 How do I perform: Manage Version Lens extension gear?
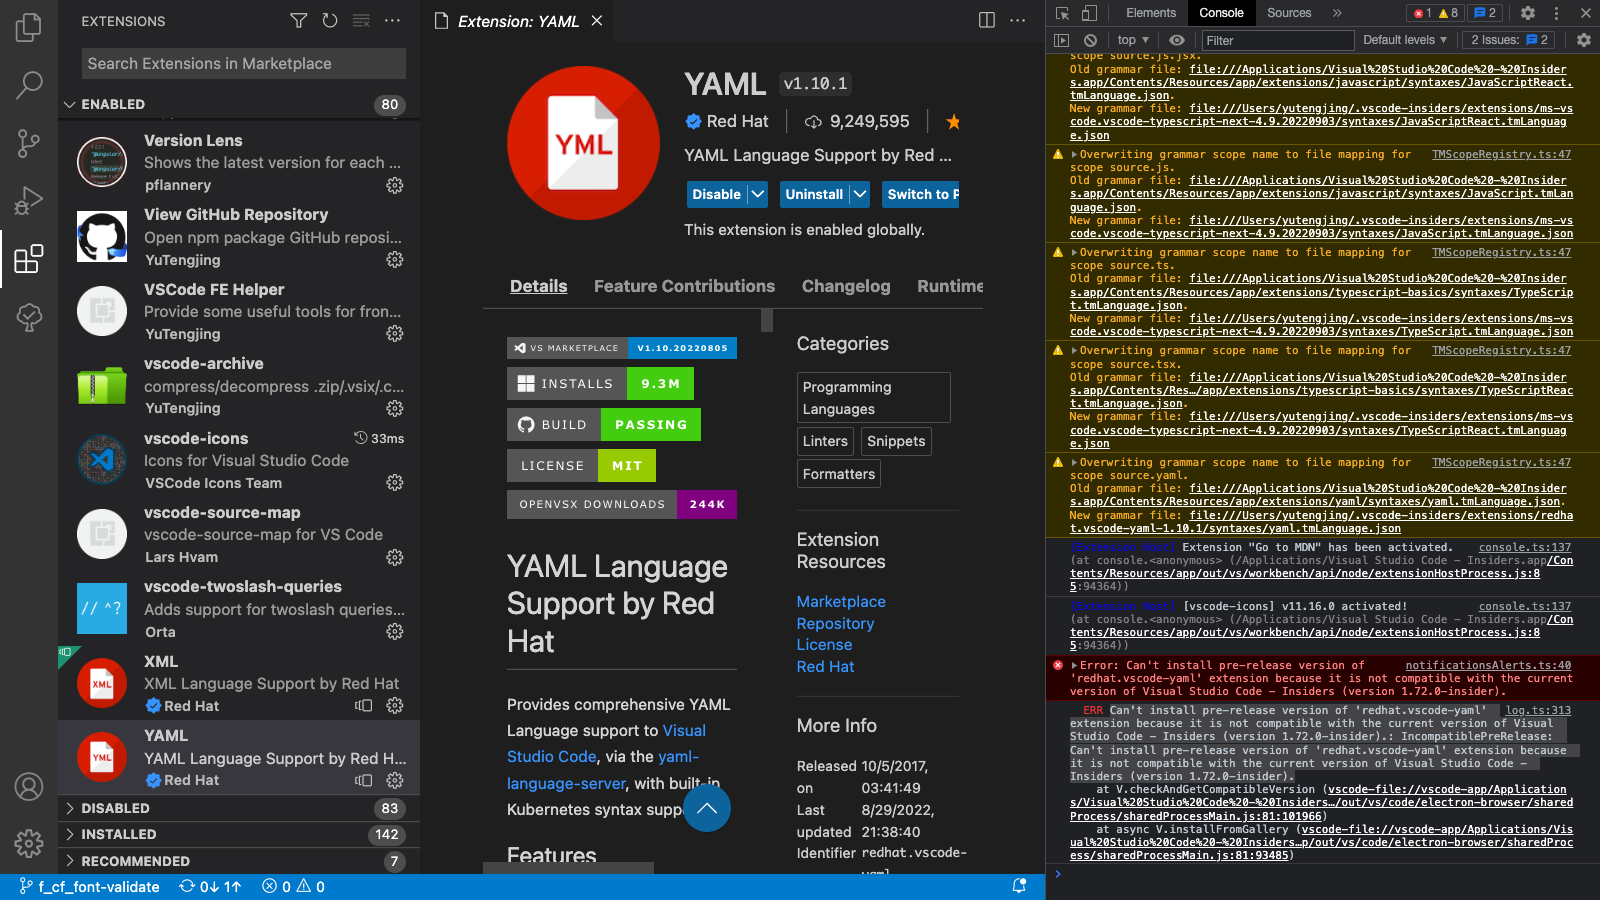[x=395, y=185]
